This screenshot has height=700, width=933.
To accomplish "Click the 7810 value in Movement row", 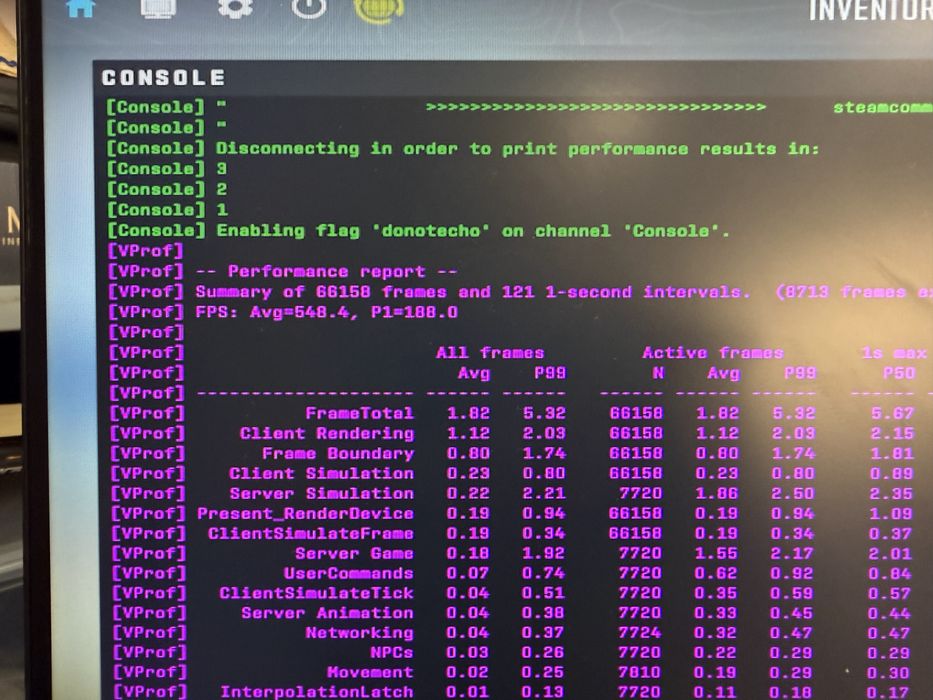I will point(640,673).
